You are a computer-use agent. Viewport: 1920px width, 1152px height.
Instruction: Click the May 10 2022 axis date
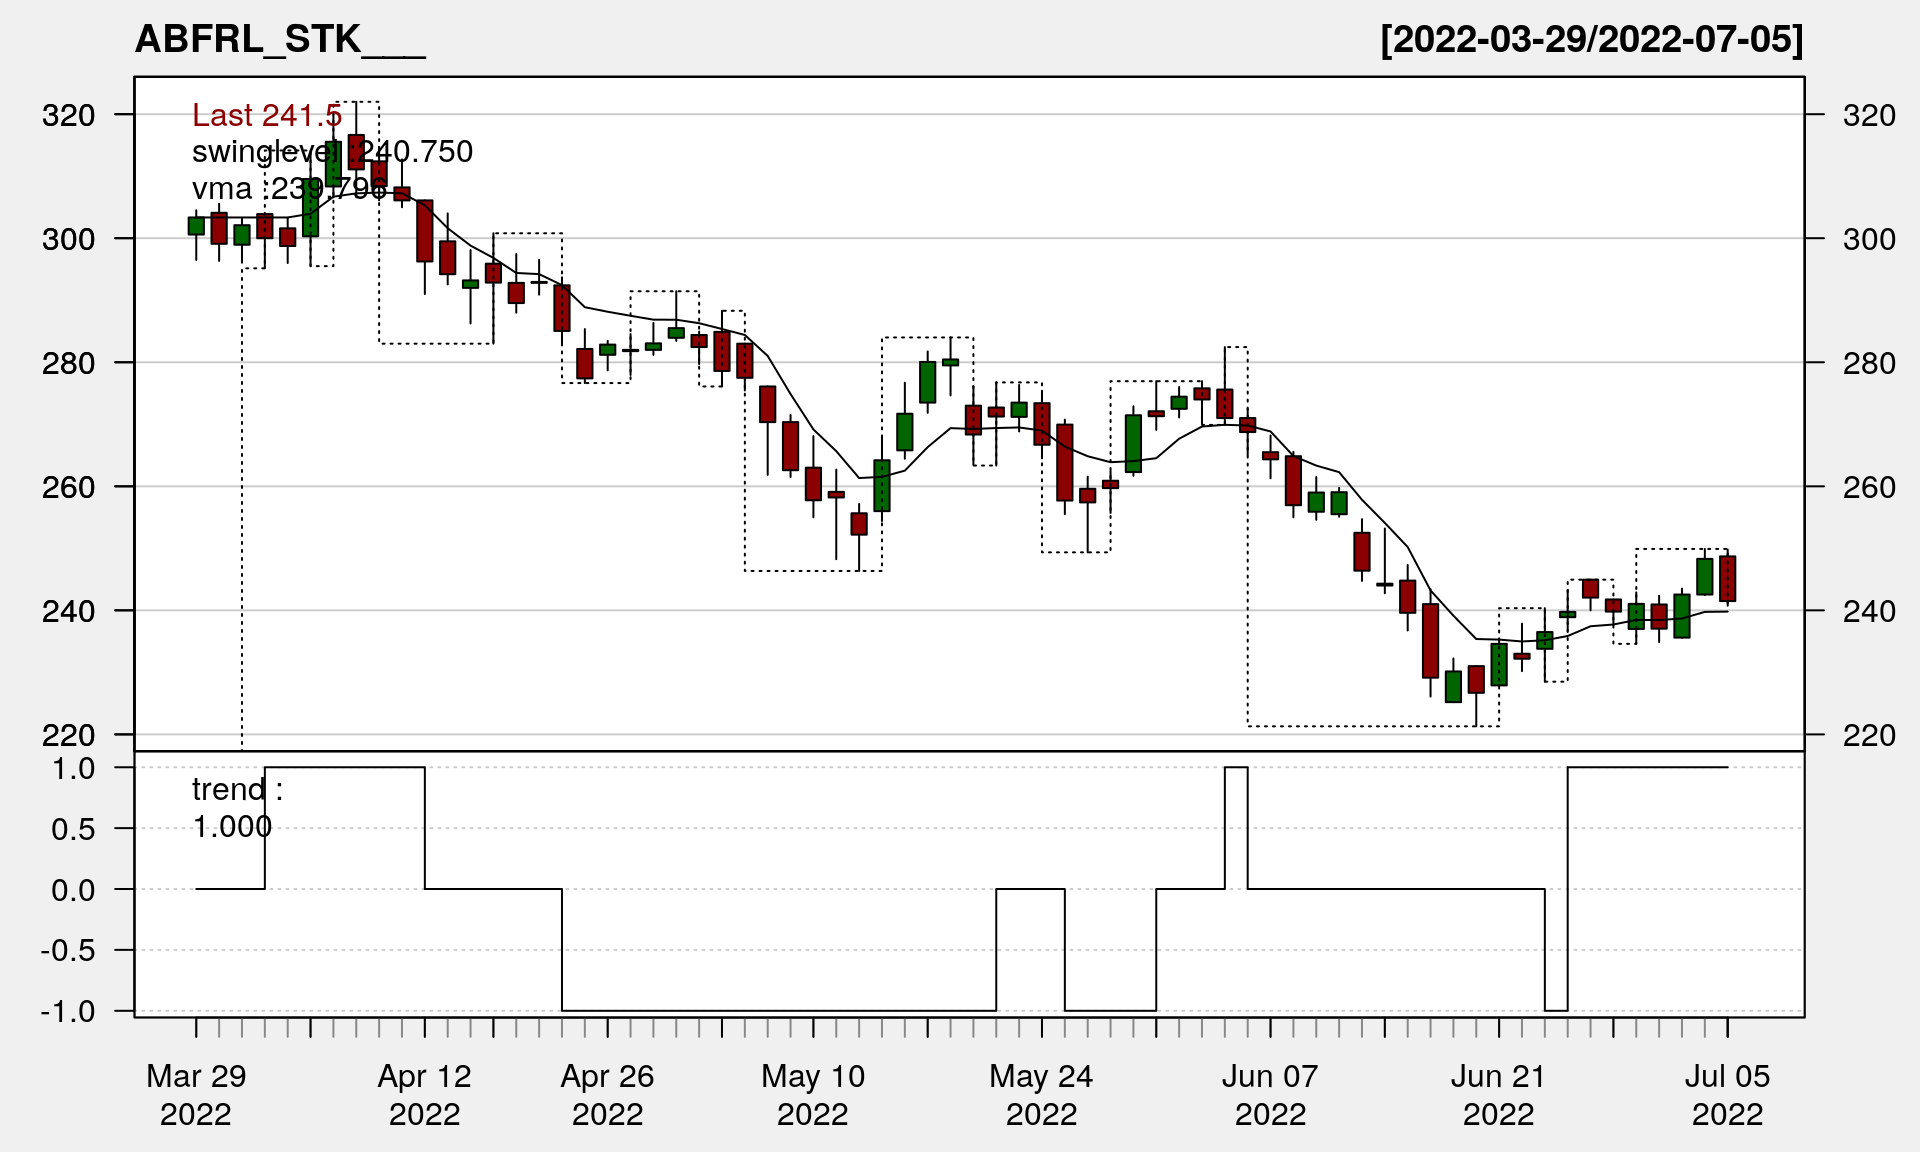pyautogui.click(x=813, y=1094)
